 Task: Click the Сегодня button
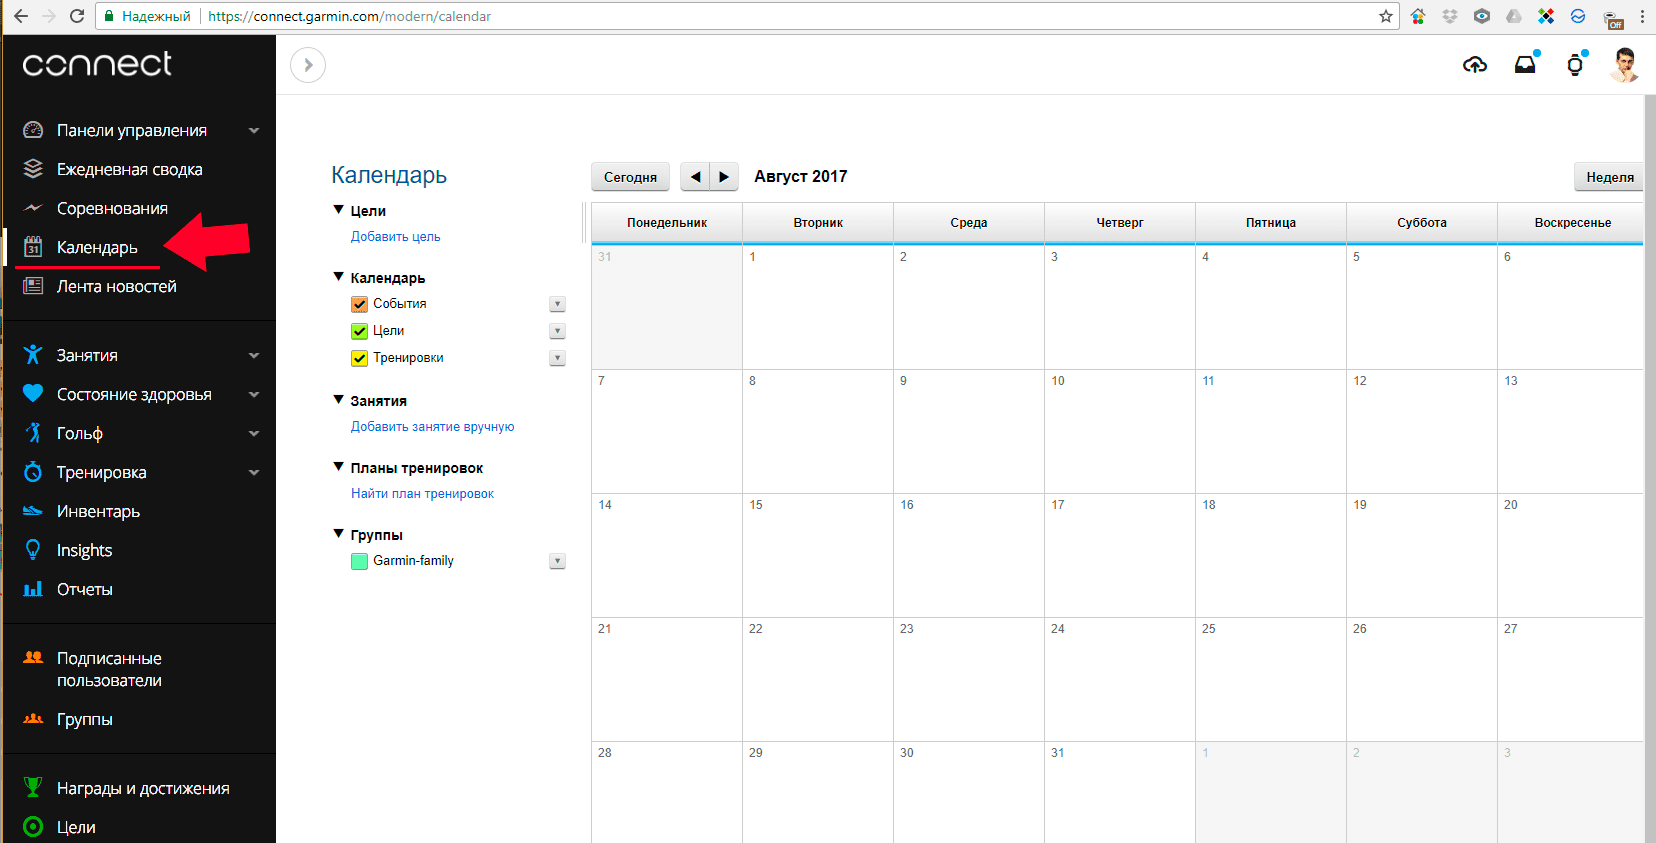630,177
